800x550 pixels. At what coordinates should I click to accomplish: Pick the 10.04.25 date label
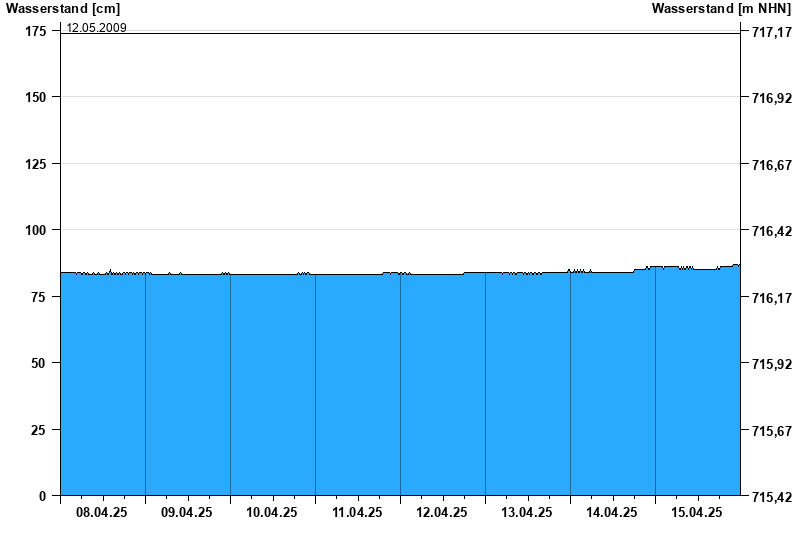click(x=272, y=513)
